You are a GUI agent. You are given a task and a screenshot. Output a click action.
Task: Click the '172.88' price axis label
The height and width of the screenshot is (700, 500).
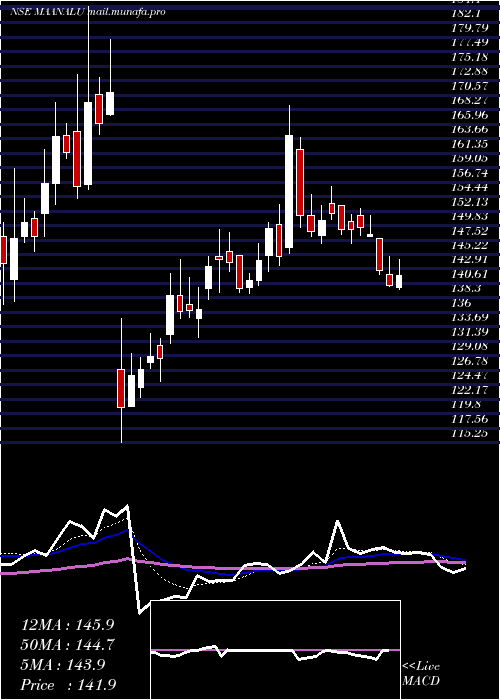[469, 71]
